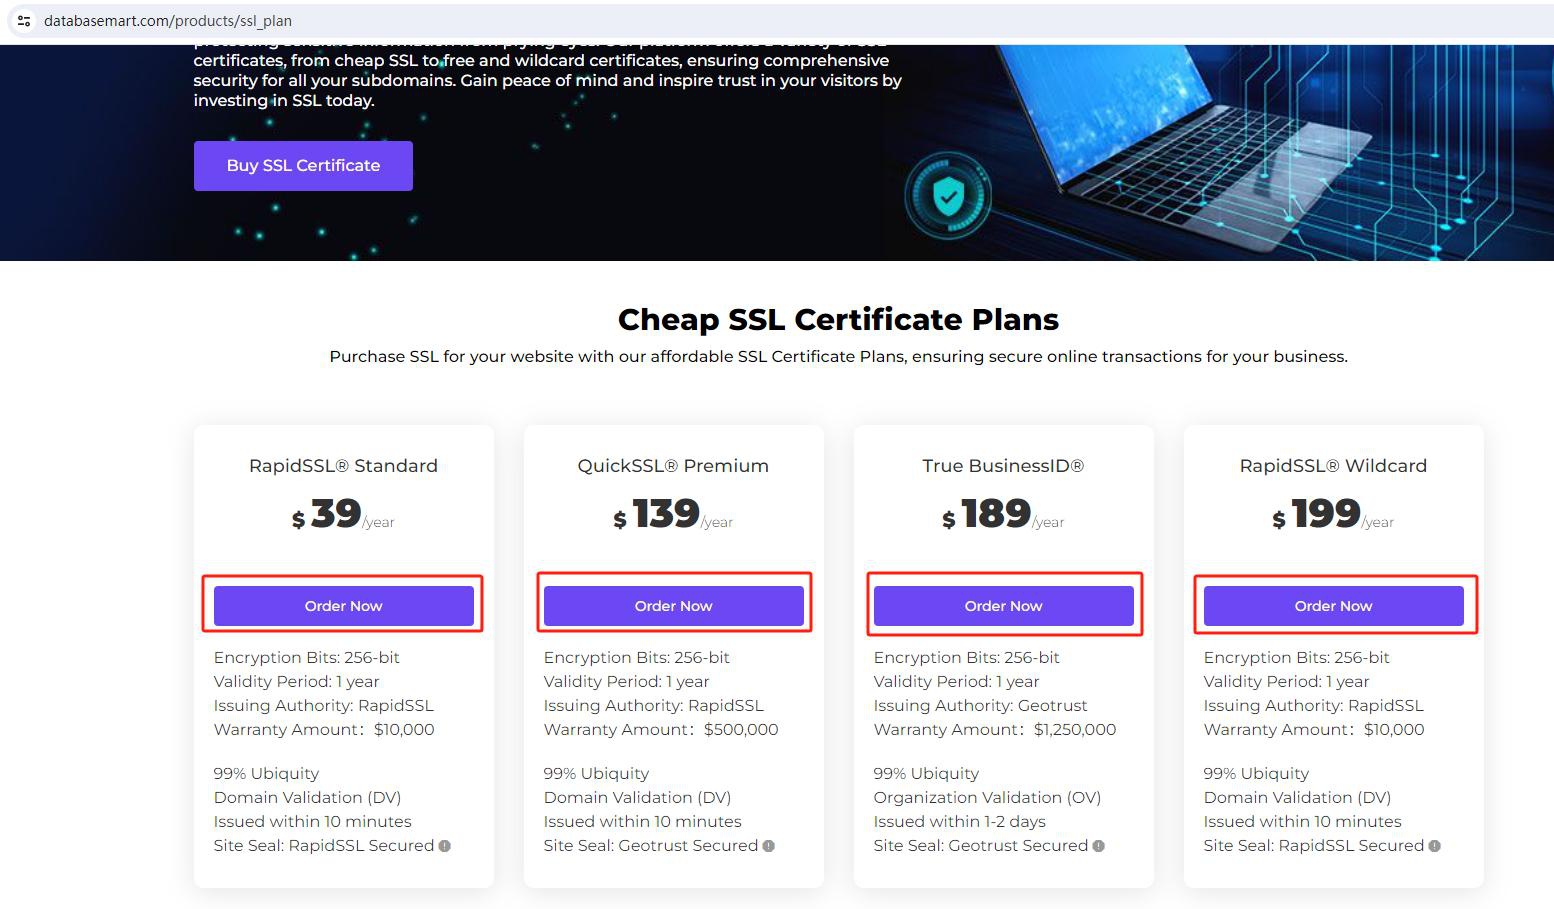This screenshot has height=909, width=1554.
Task: Click the site info icon in address bar
Action: [24, 20]
